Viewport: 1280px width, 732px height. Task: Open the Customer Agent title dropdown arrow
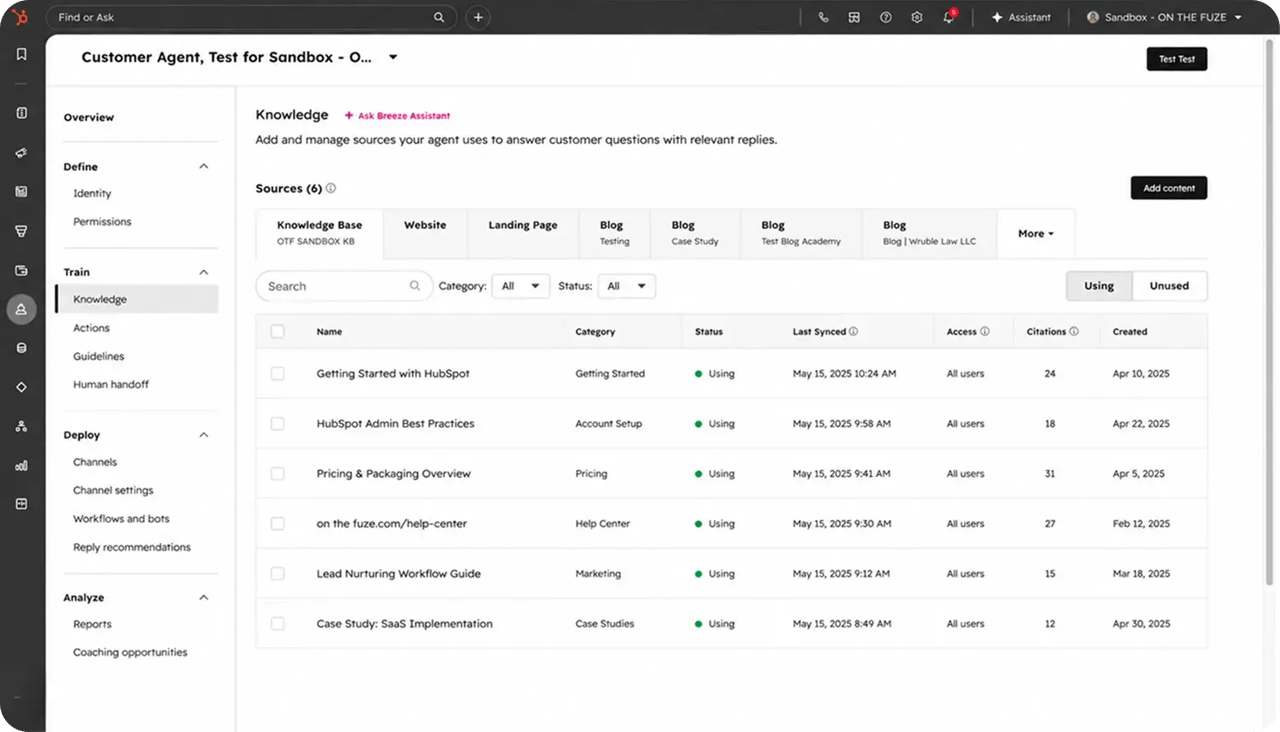[393, 57]
